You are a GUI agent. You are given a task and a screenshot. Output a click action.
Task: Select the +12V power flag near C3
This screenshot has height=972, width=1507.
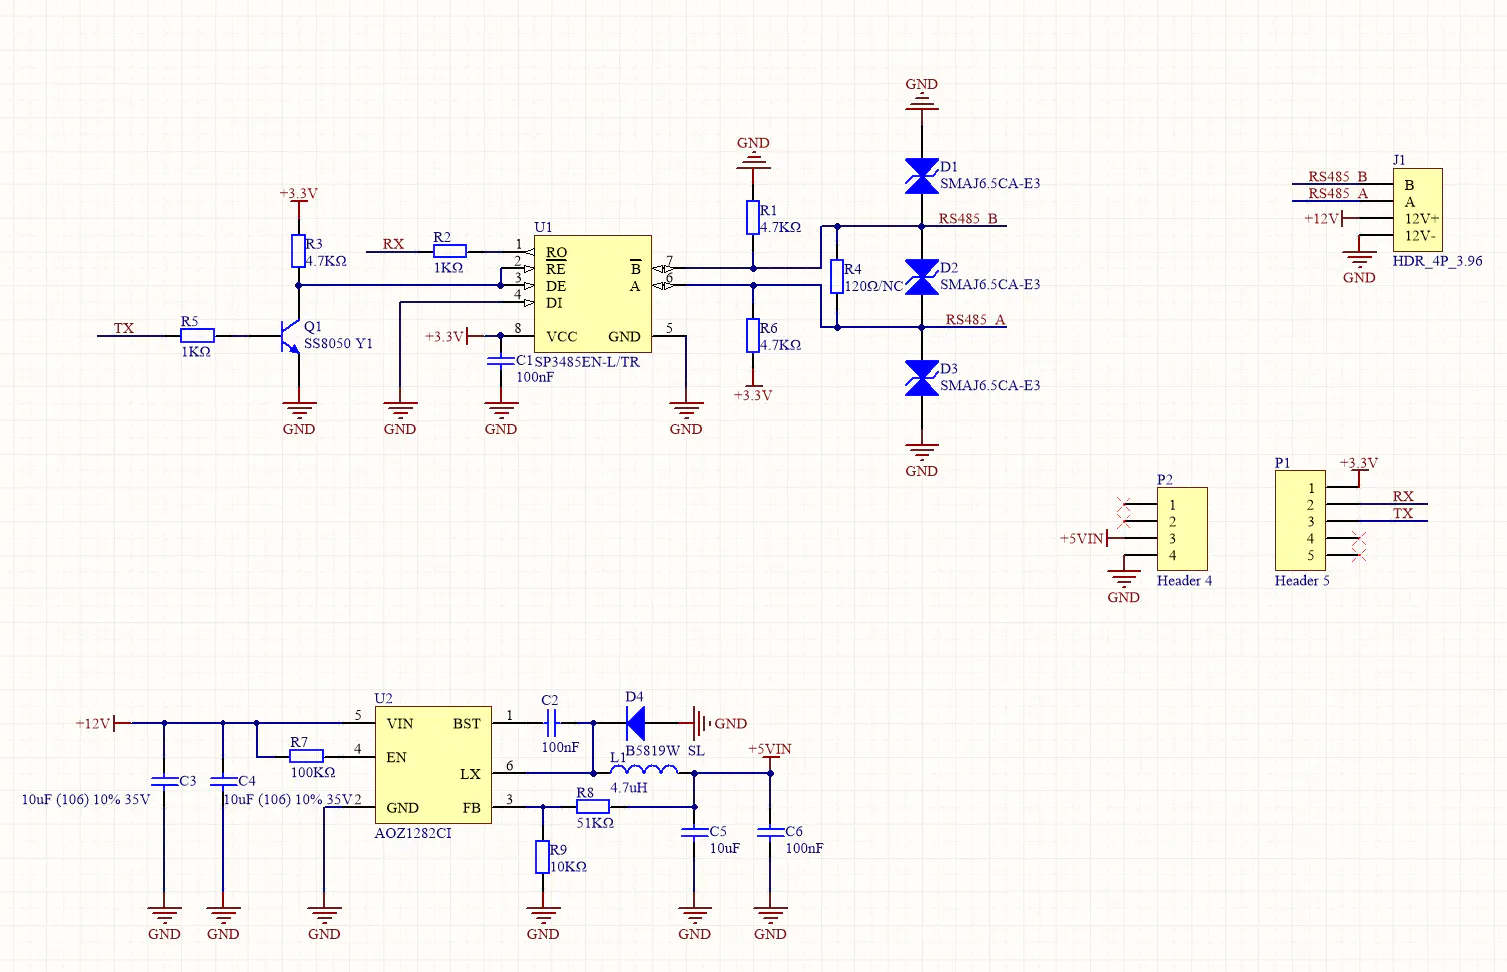93,722
